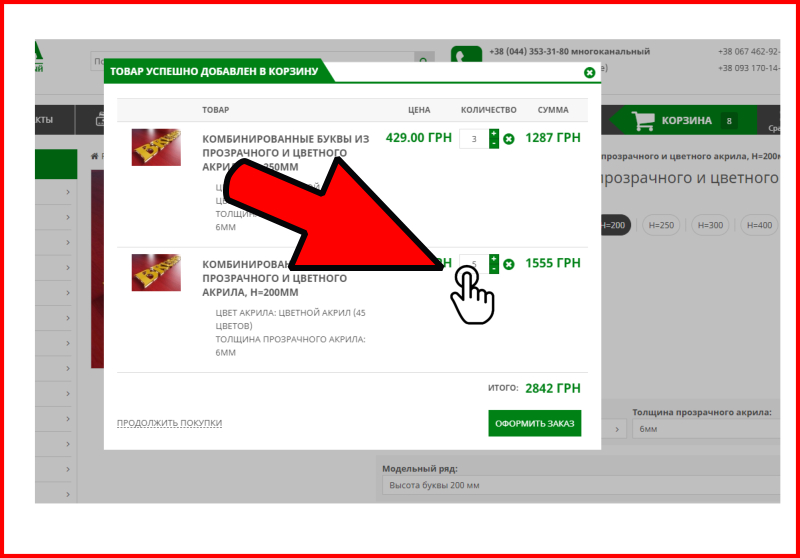Remove the first cart item (H=250mm letters)
The height and width of the screenshot is (558, 800).
tap(509, 139)
